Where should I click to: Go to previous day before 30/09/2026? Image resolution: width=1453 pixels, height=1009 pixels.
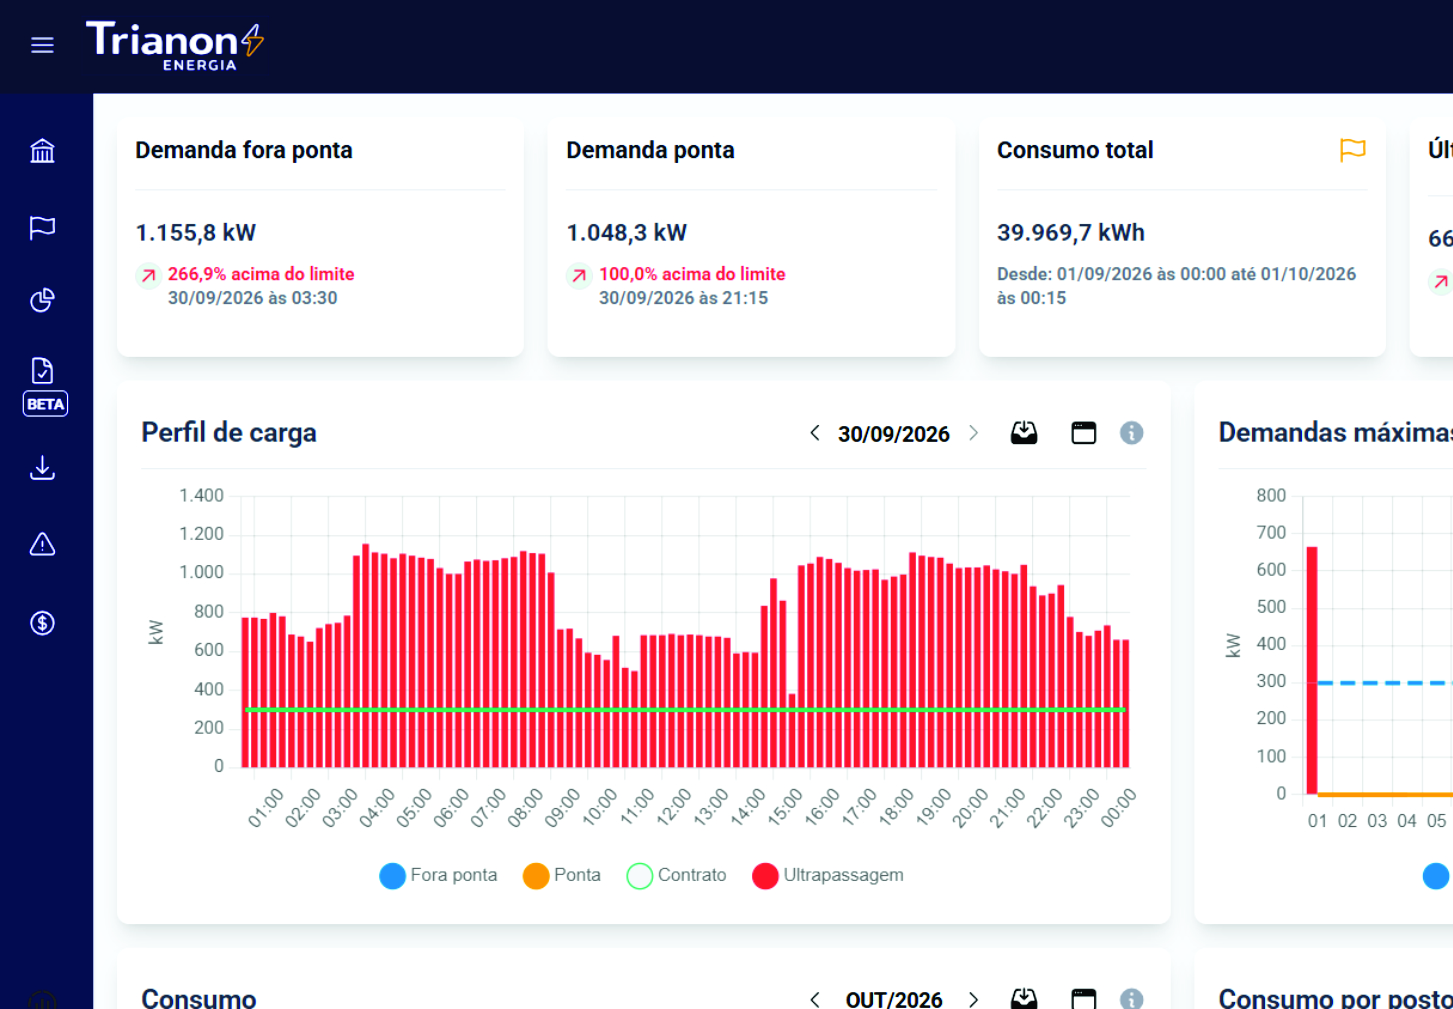815,433
